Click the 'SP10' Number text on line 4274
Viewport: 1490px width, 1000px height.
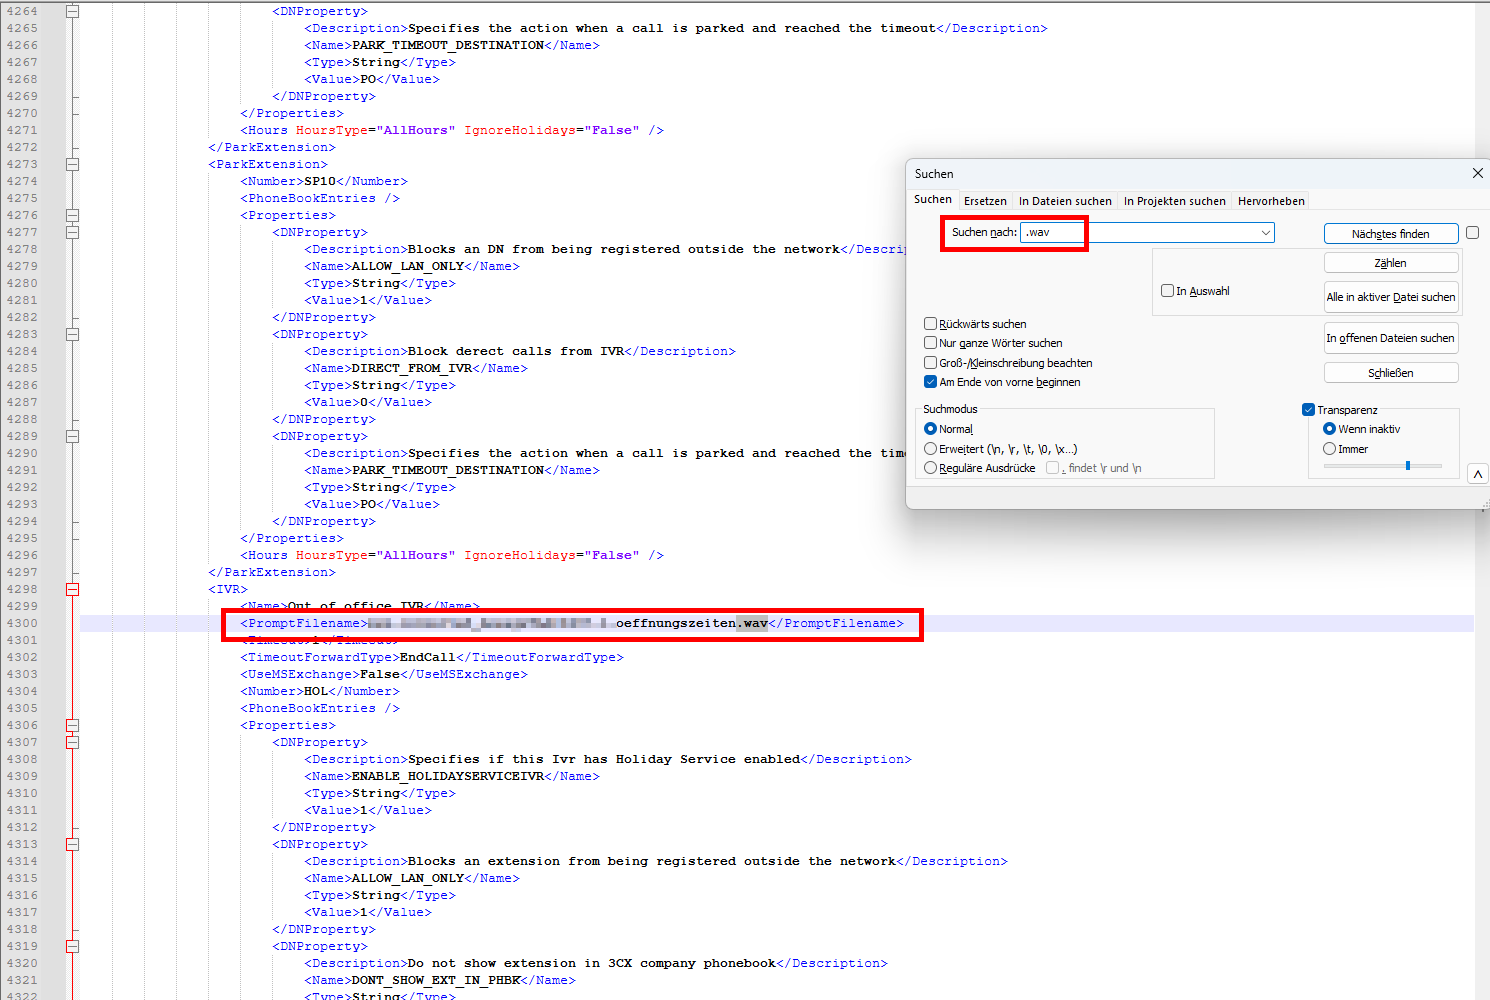click(320, 181)
